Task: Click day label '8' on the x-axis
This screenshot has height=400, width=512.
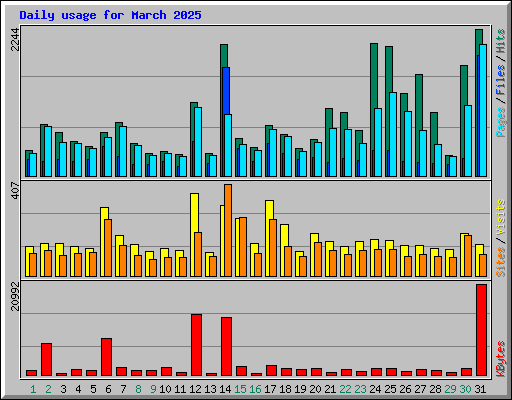Action: click(138, 389)
